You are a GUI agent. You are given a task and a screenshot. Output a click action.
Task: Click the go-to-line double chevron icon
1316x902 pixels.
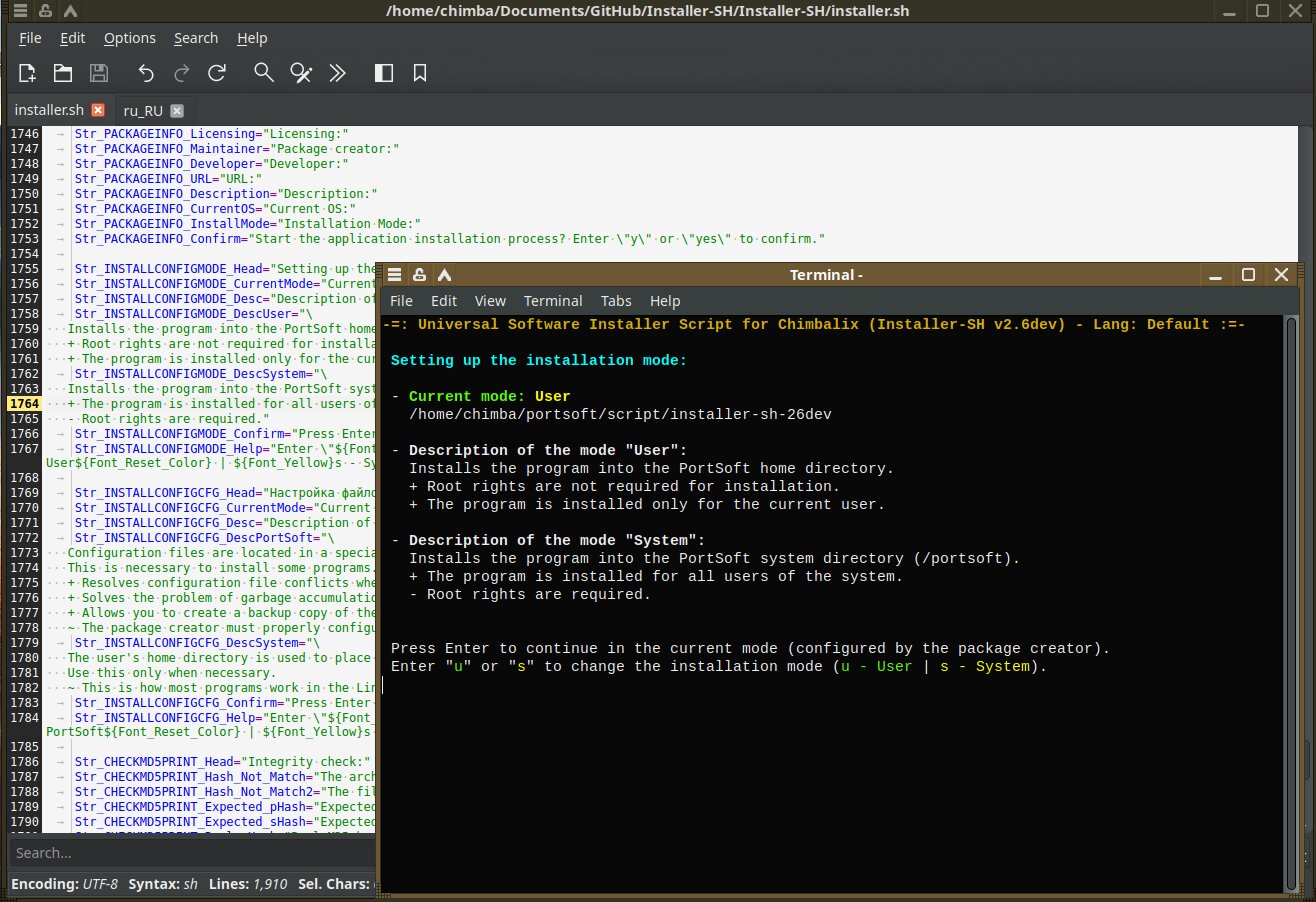click(x=338, y=73)
